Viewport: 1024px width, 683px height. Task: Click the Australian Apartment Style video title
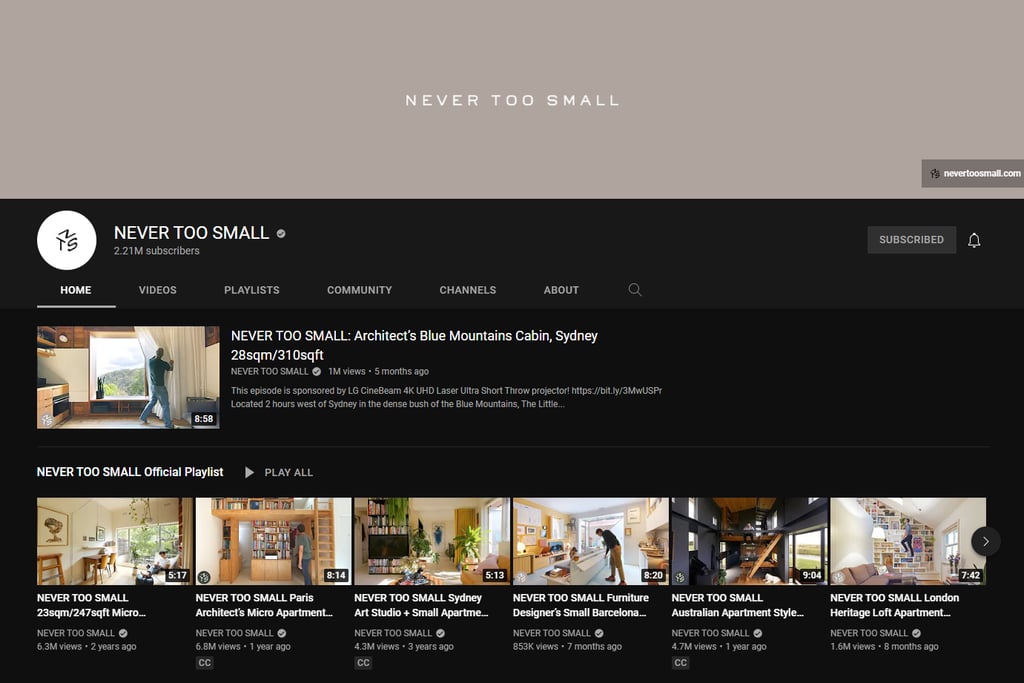coord(738,605)
